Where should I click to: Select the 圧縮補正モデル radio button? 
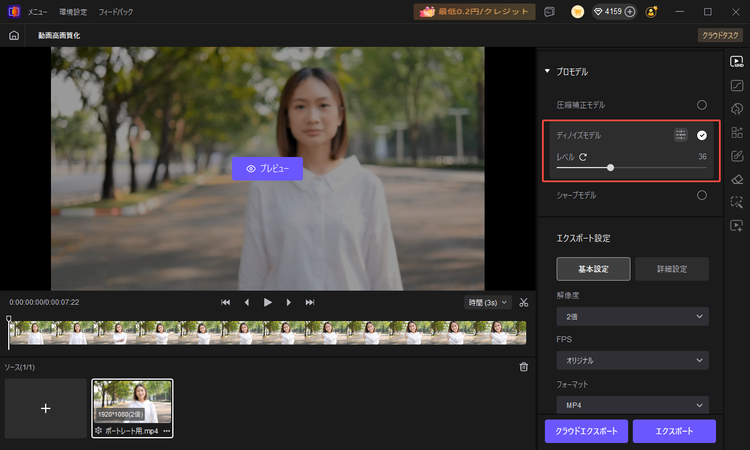click(x=701, y=105)
